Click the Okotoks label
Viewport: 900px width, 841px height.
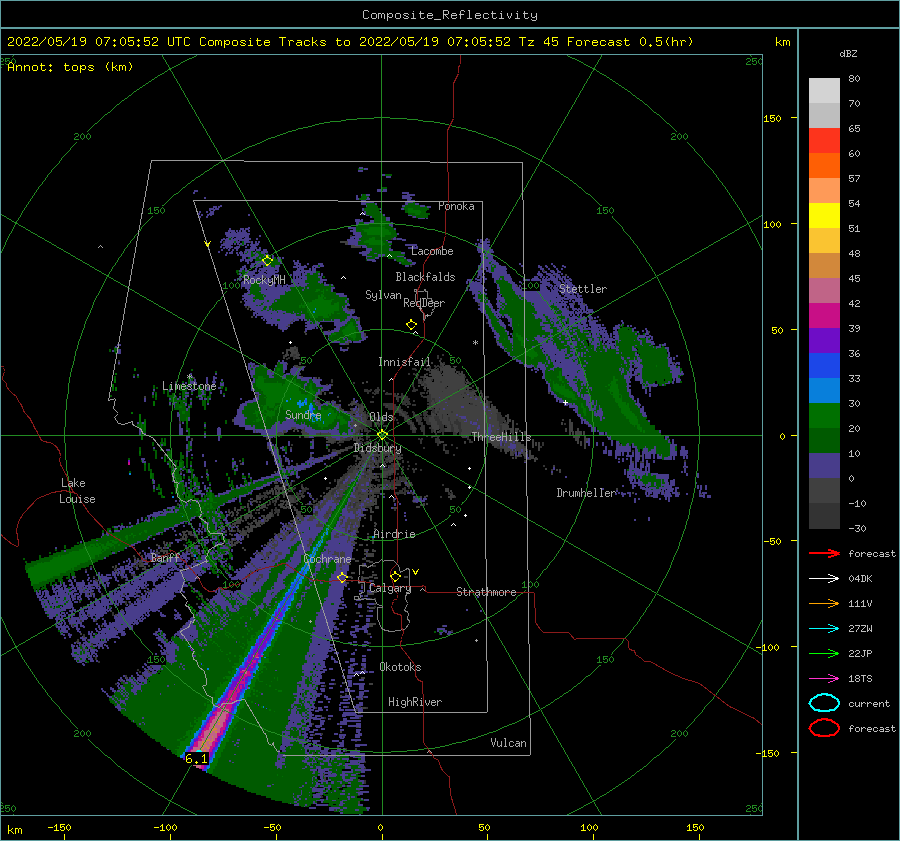coord(400,667)
